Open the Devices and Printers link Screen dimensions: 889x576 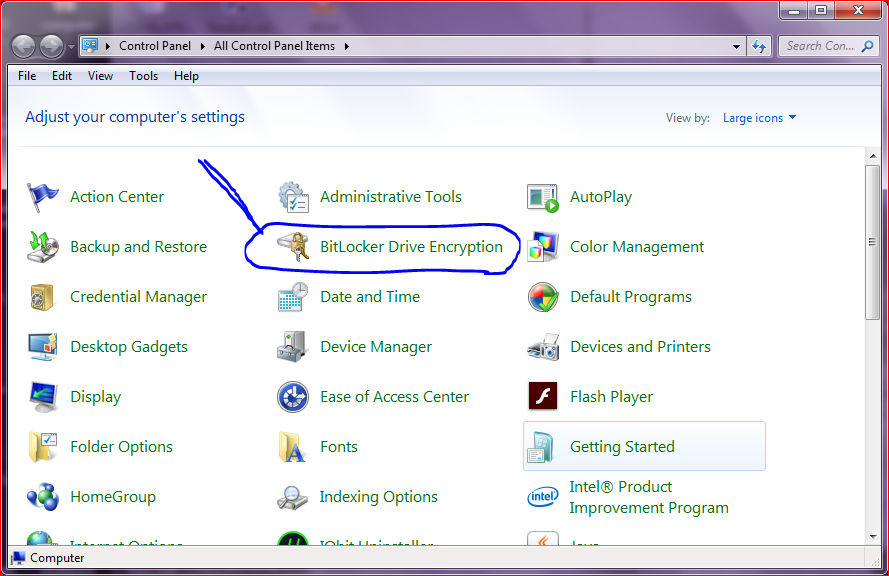640,346
